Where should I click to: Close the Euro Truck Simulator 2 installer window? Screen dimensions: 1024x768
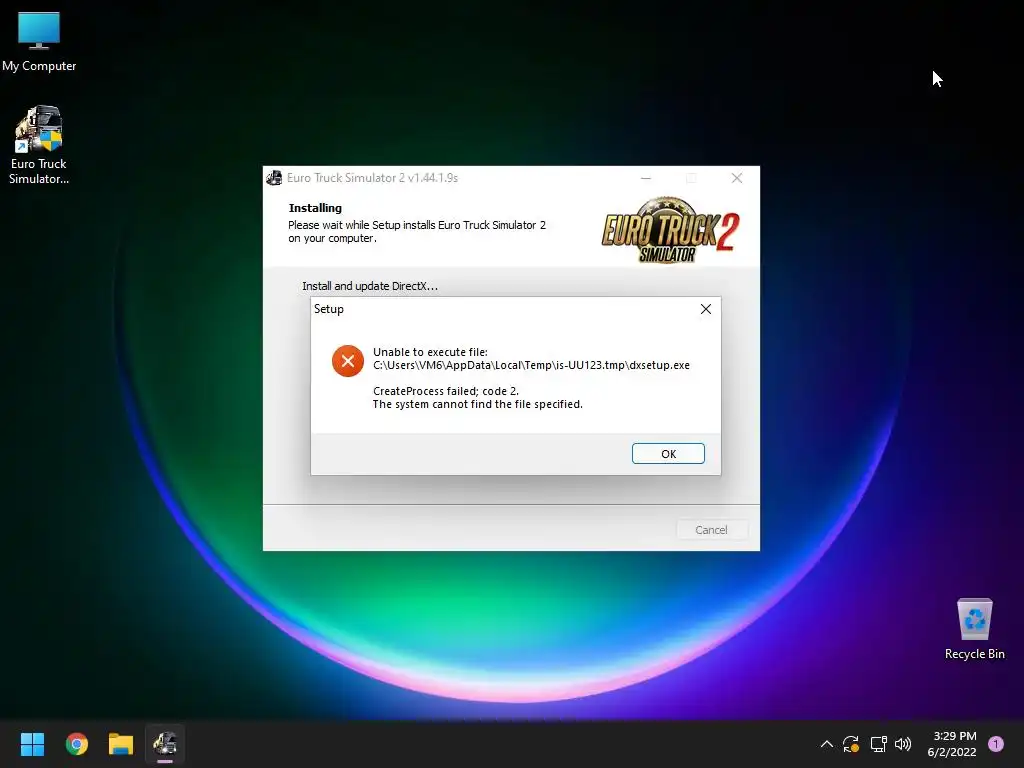tap(737, 178)
